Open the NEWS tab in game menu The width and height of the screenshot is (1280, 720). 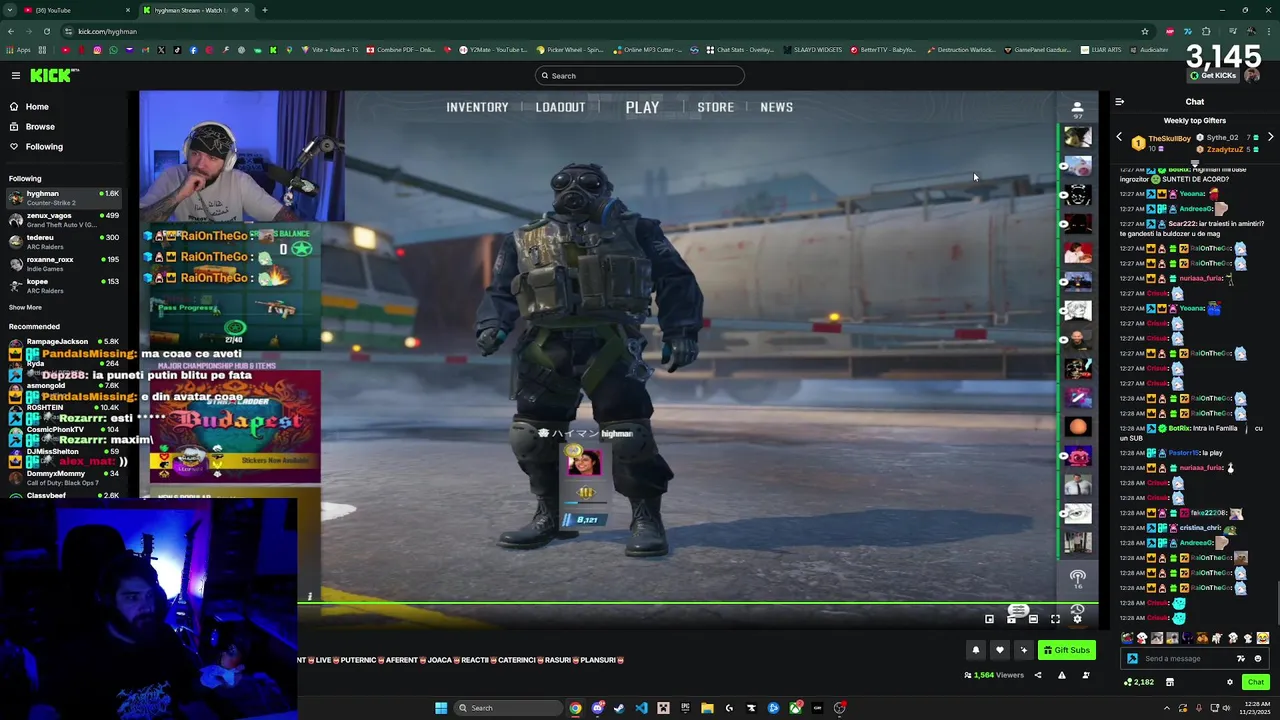coord(776,107)
